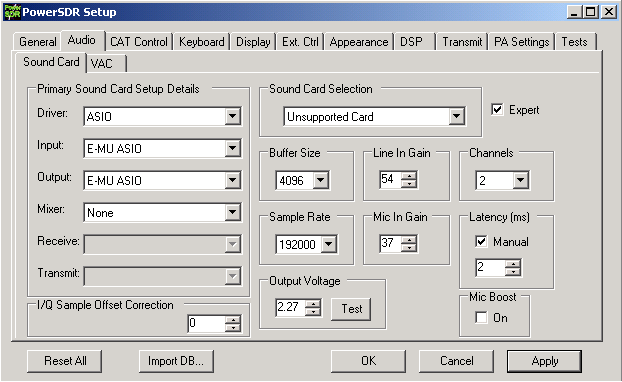This screenshot has width=622, height=382.
Task: Click the Test output voltage button
Action: pos(351,309)
